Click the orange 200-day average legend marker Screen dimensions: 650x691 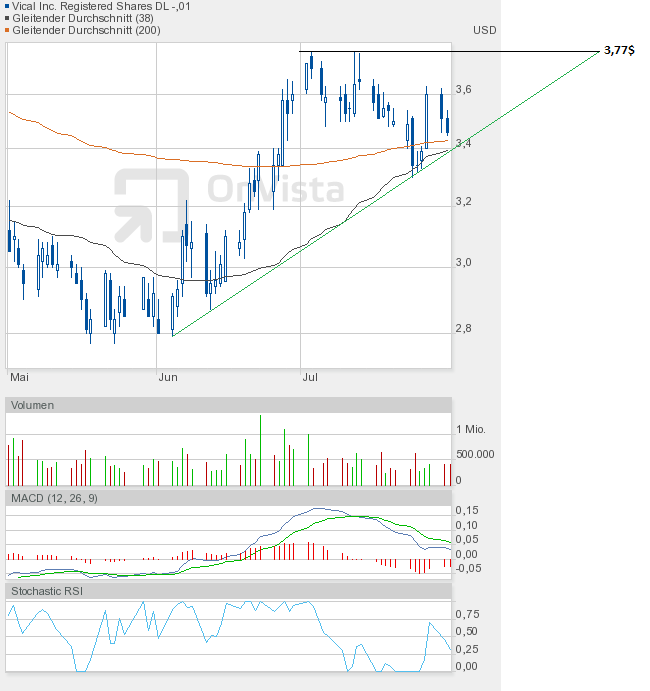point(7,30)
